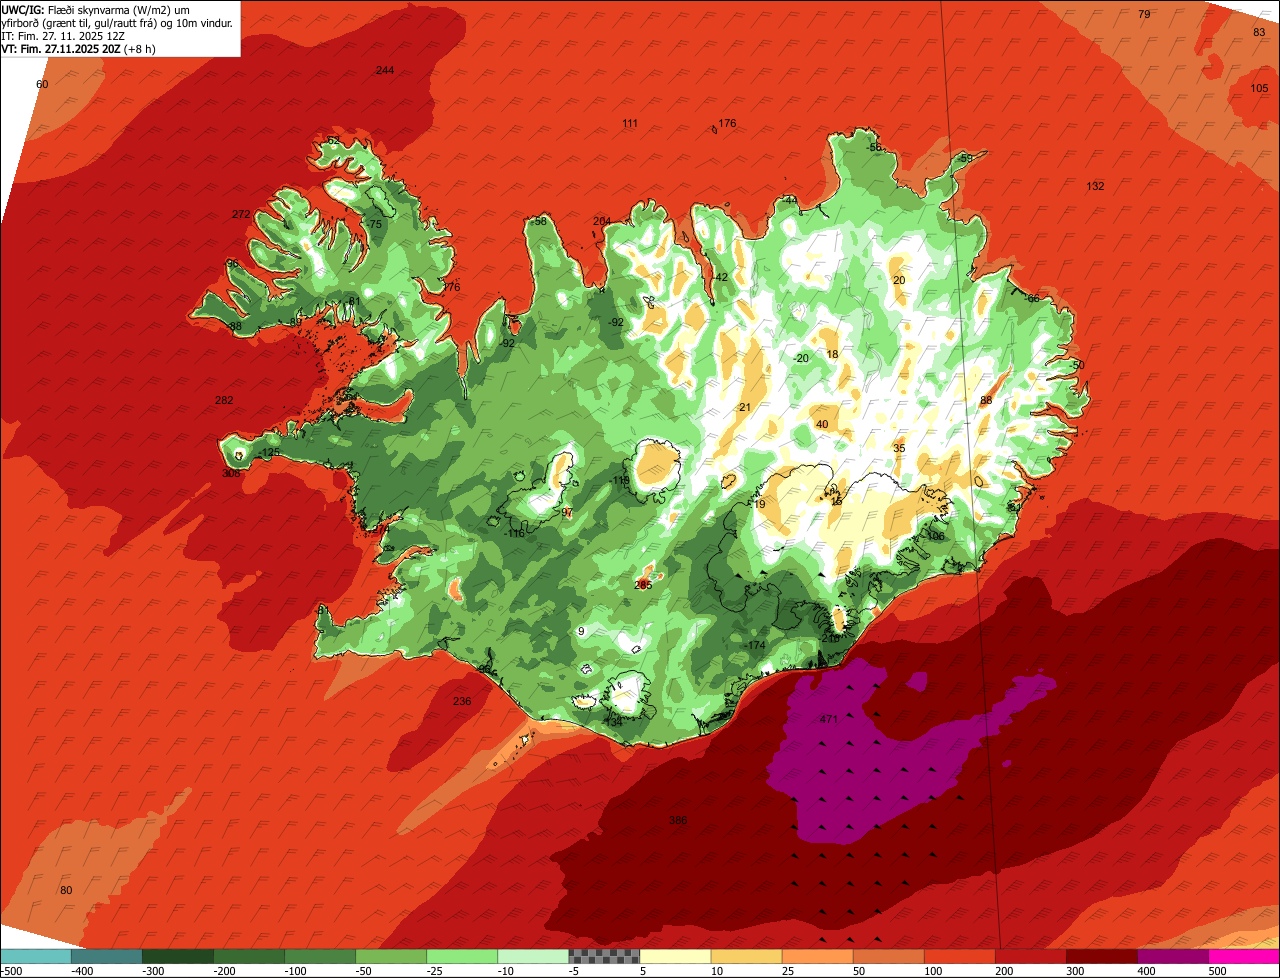Click the value "20" in northeast Iceland
Screen dimensions: 1280x978
899,281
